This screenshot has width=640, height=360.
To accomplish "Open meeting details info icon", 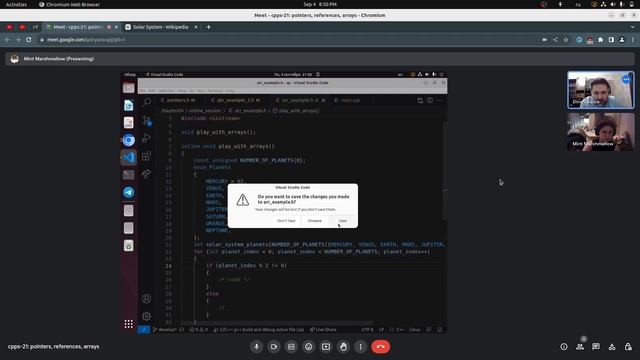I will (564, 347).
